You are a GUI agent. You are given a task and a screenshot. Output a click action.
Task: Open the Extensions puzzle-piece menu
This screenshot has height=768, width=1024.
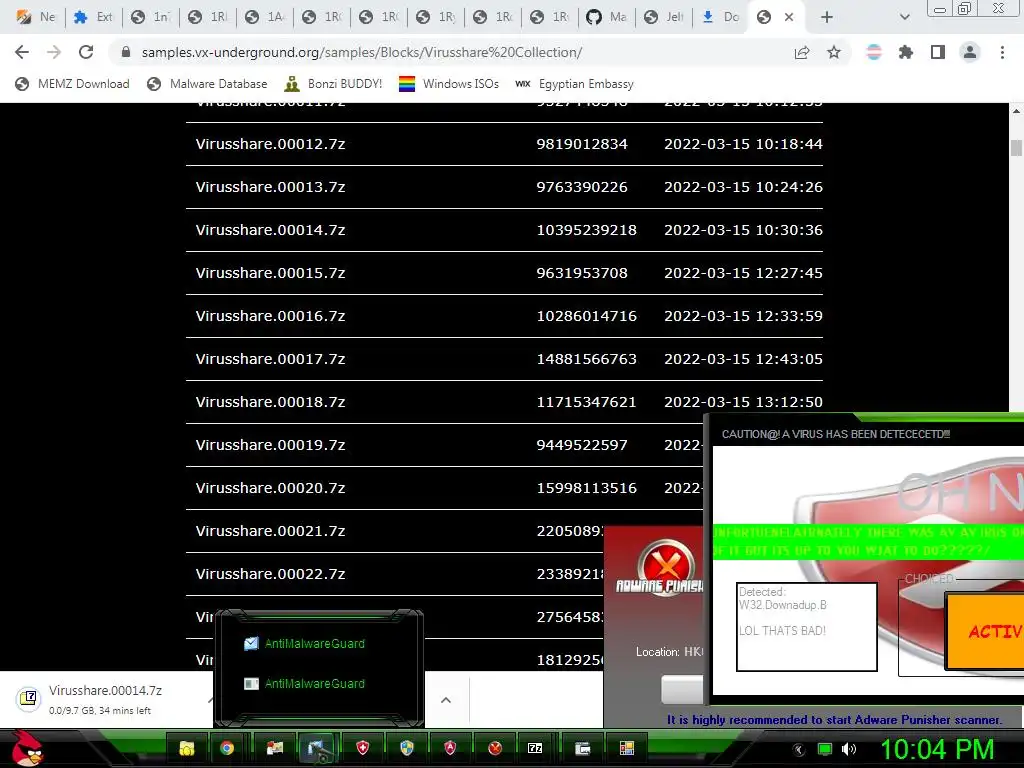point(906,52)
